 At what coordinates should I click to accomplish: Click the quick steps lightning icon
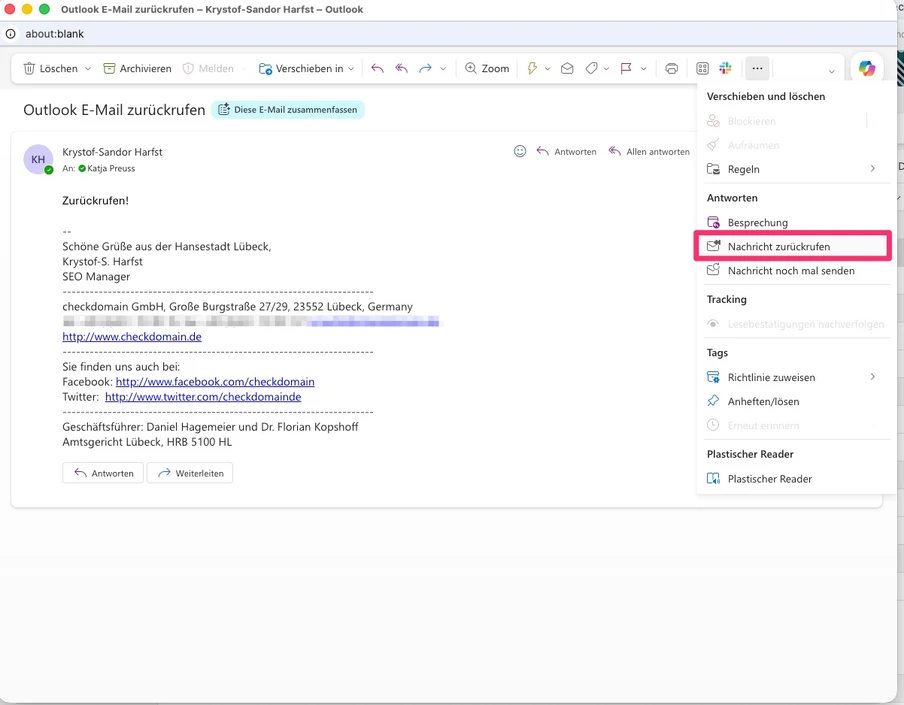[x=532, y=69]
